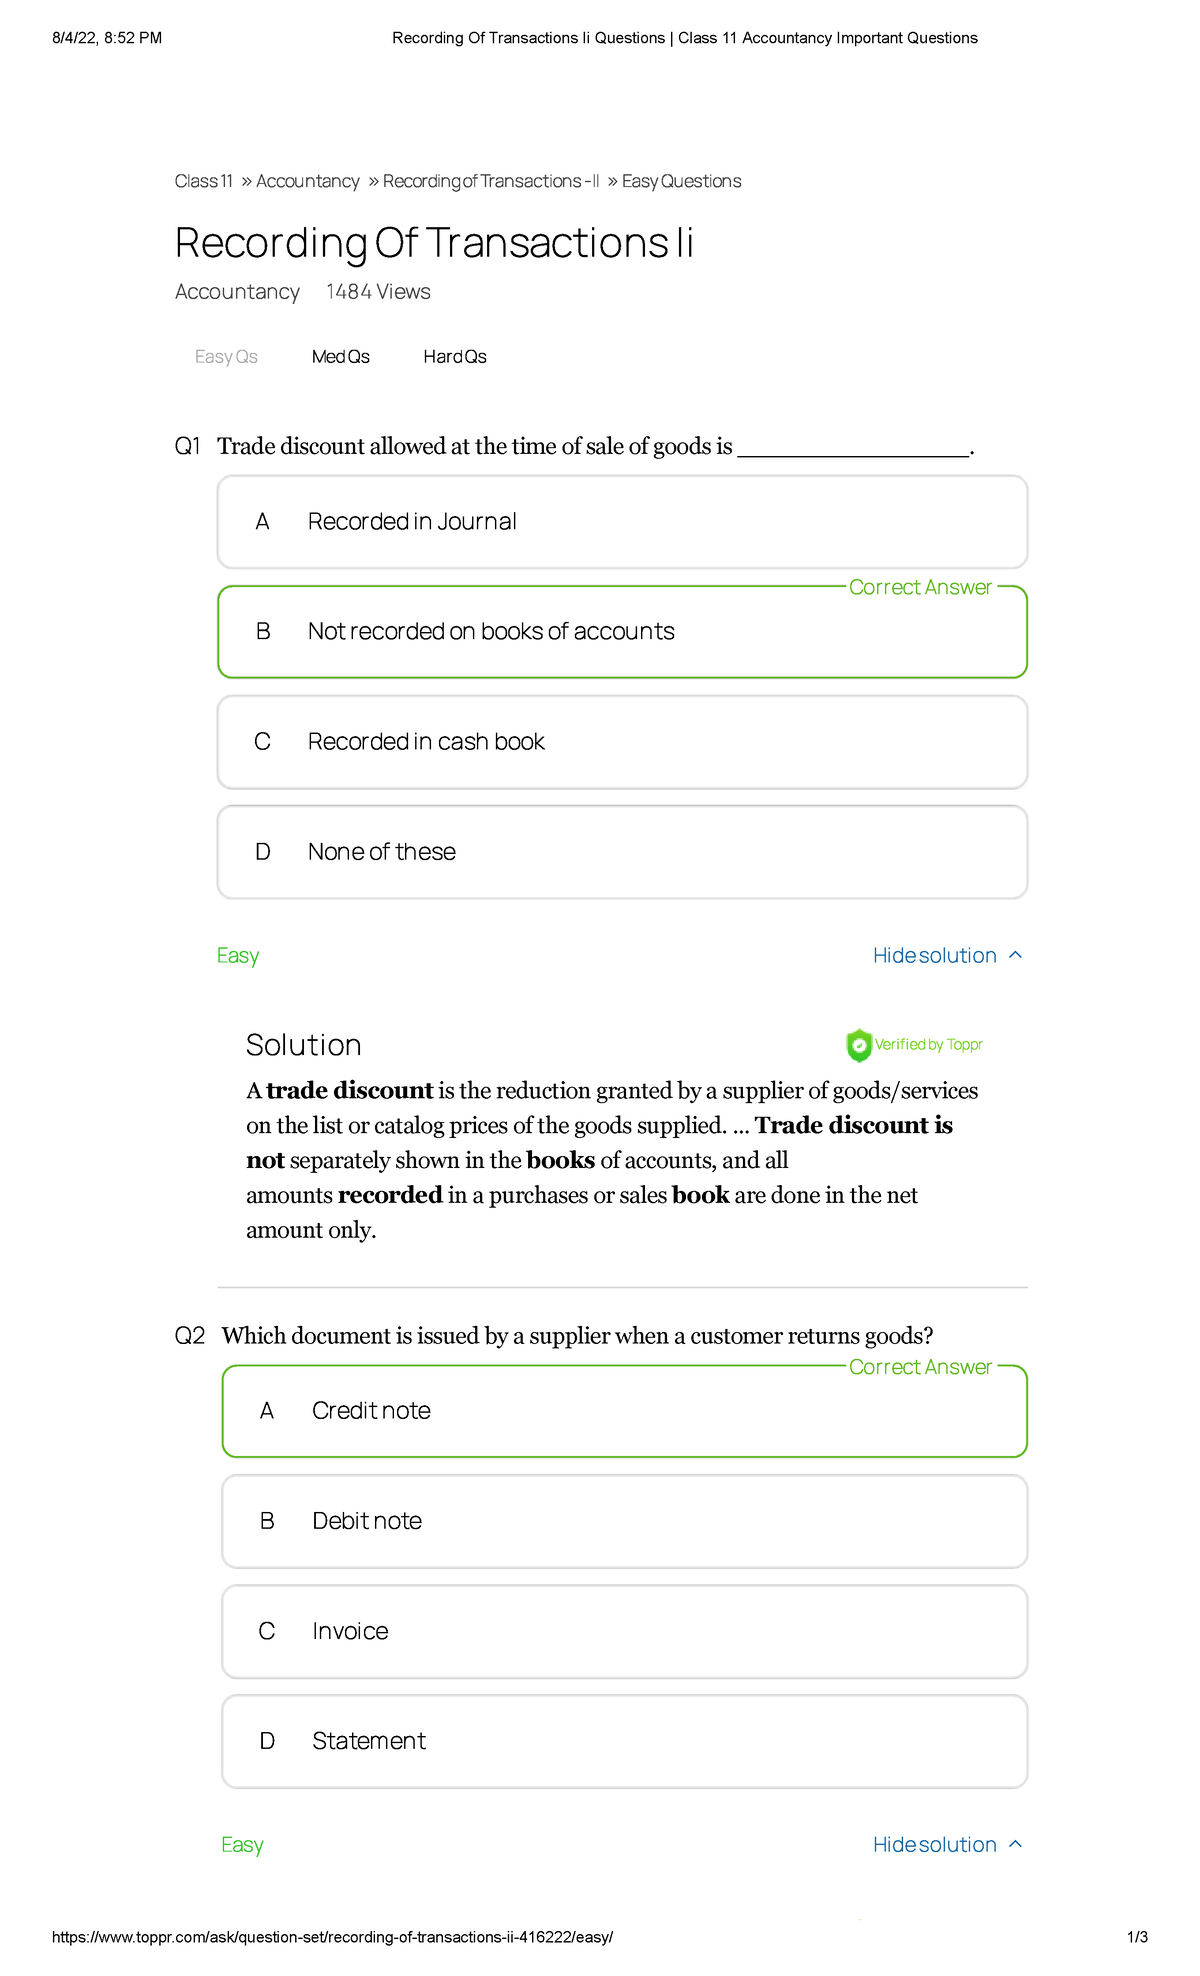Pick option D None of these
This screenshot has height=1976, width=1200.
tap(622, 852)
